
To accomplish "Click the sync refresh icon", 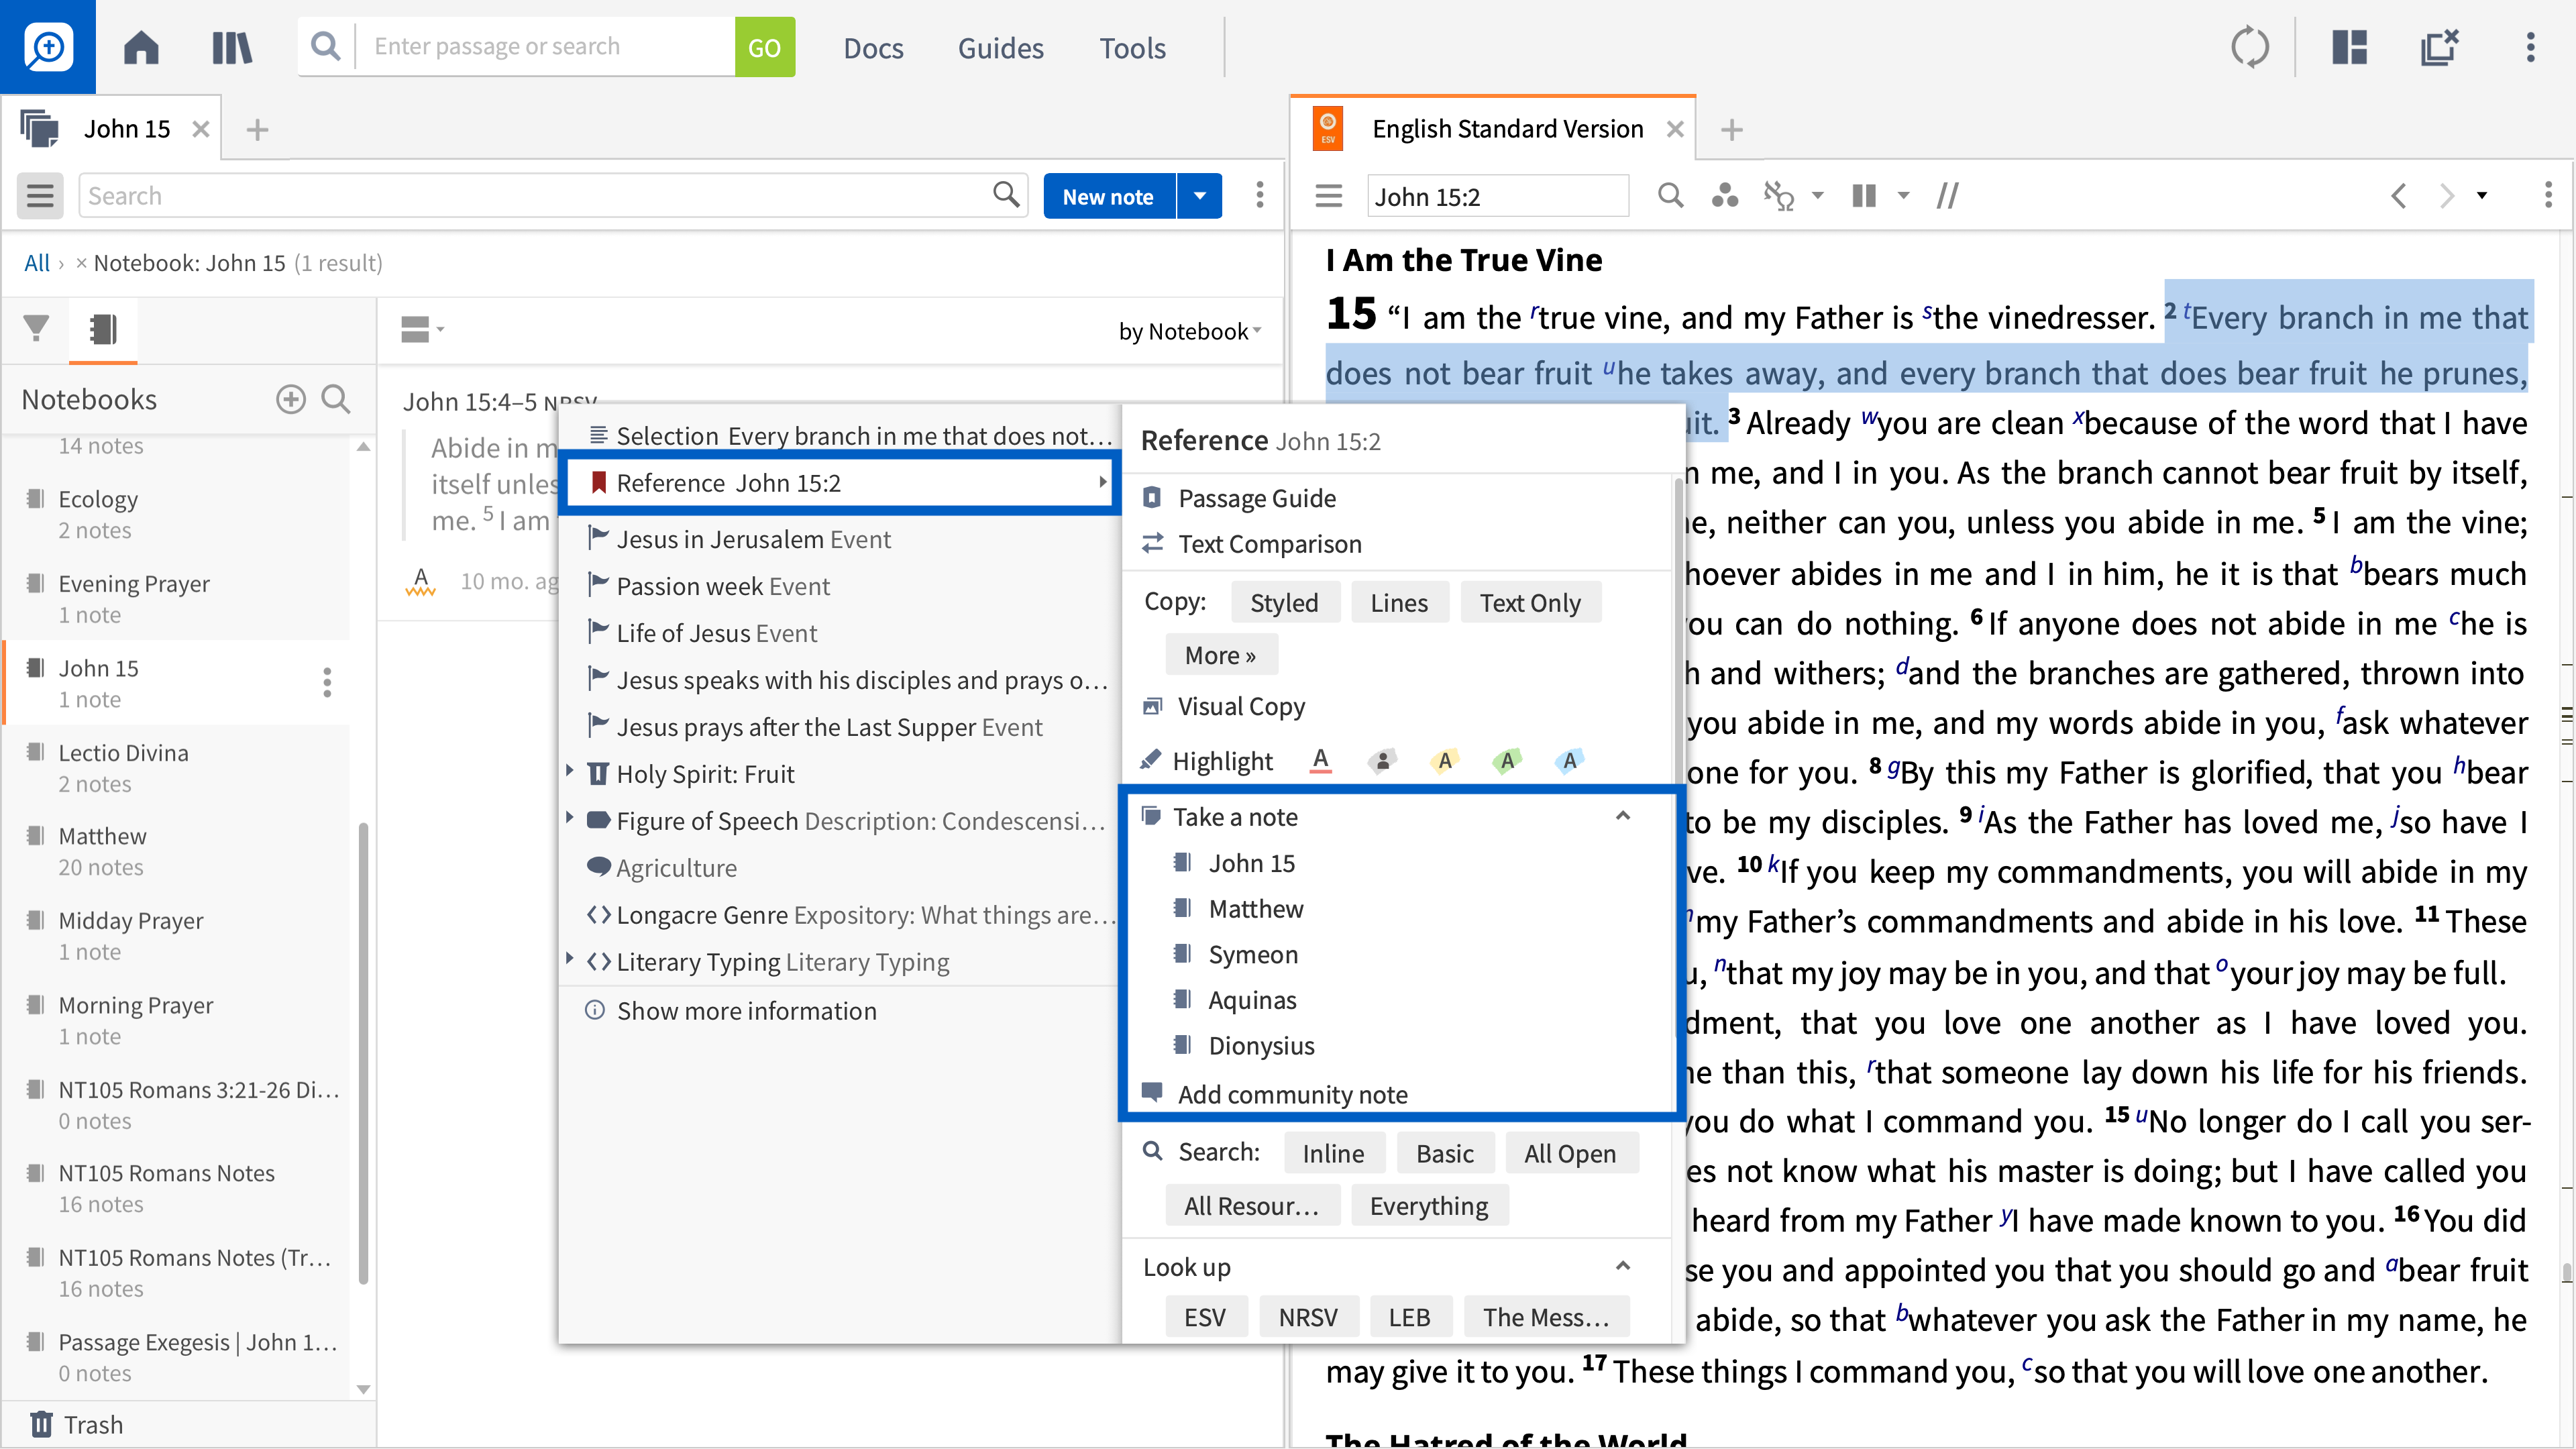I will coord(2250,47).
